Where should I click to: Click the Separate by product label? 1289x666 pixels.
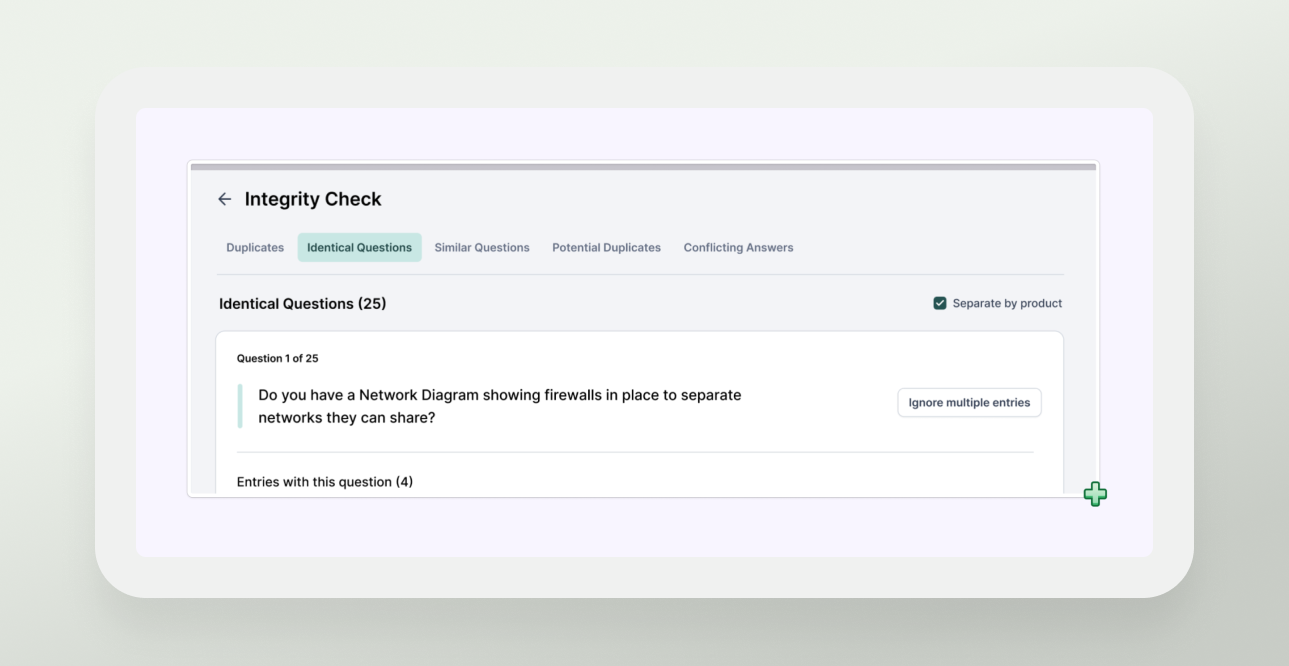1007,303
